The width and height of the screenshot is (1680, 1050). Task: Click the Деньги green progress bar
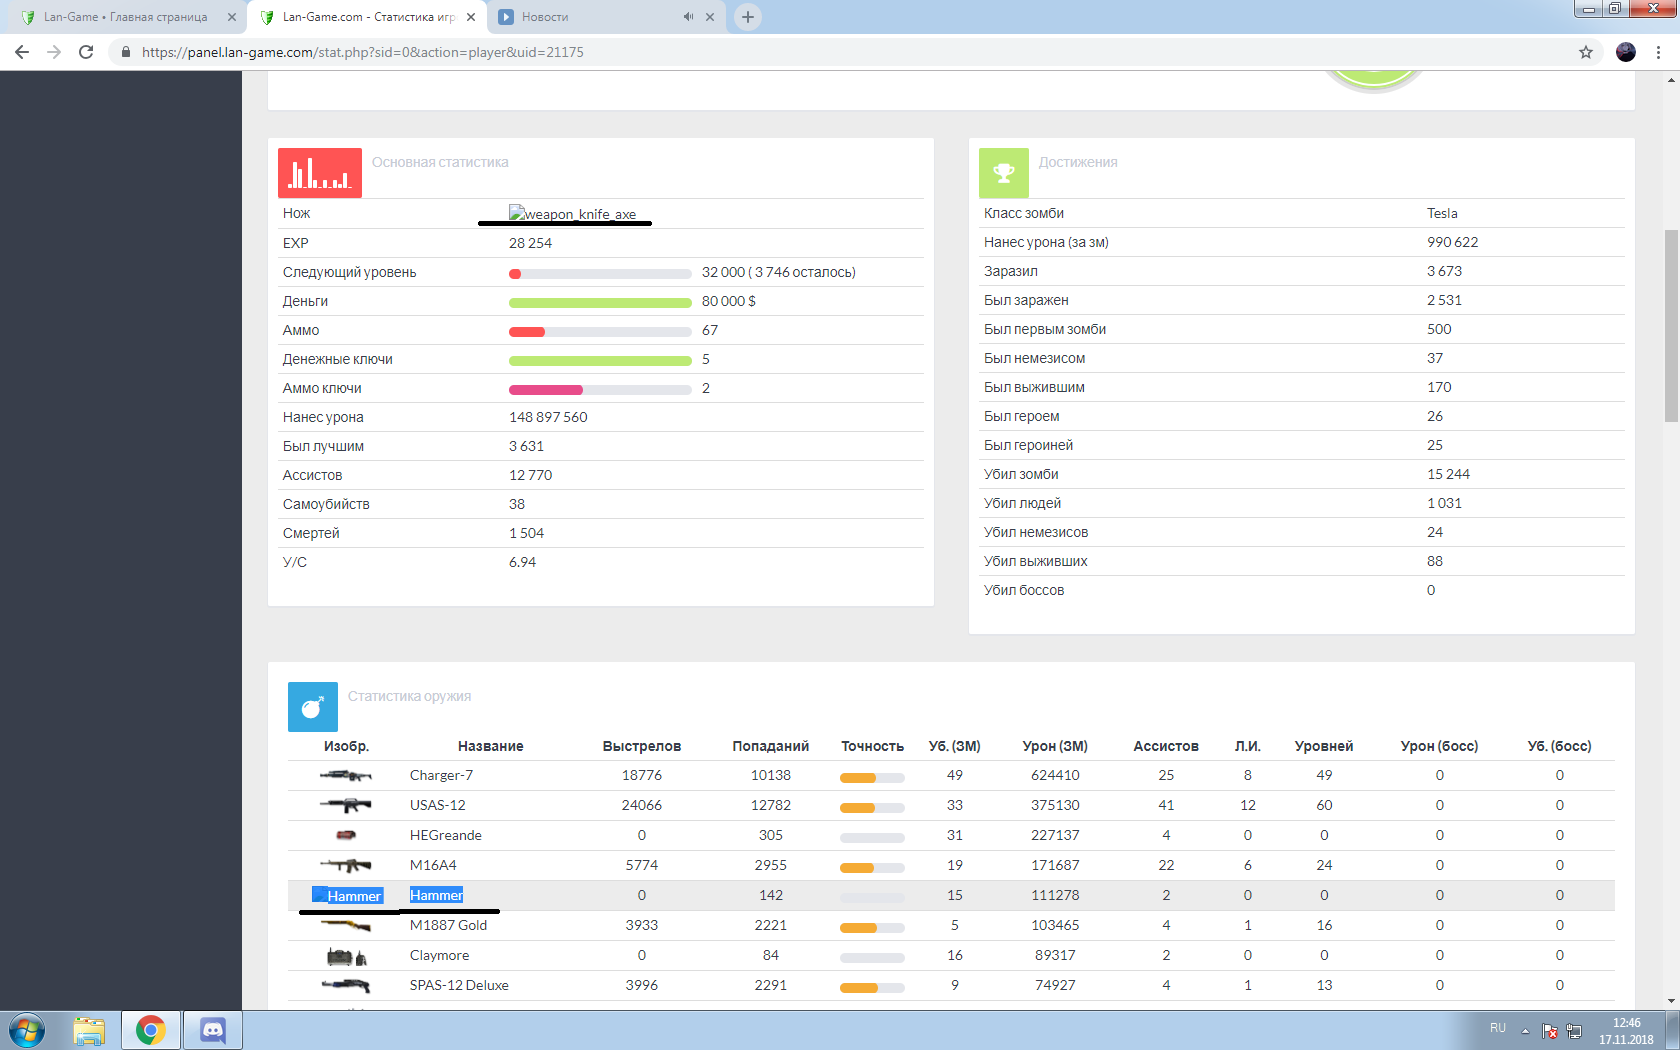pyautogui.click(x=600, y=302)
